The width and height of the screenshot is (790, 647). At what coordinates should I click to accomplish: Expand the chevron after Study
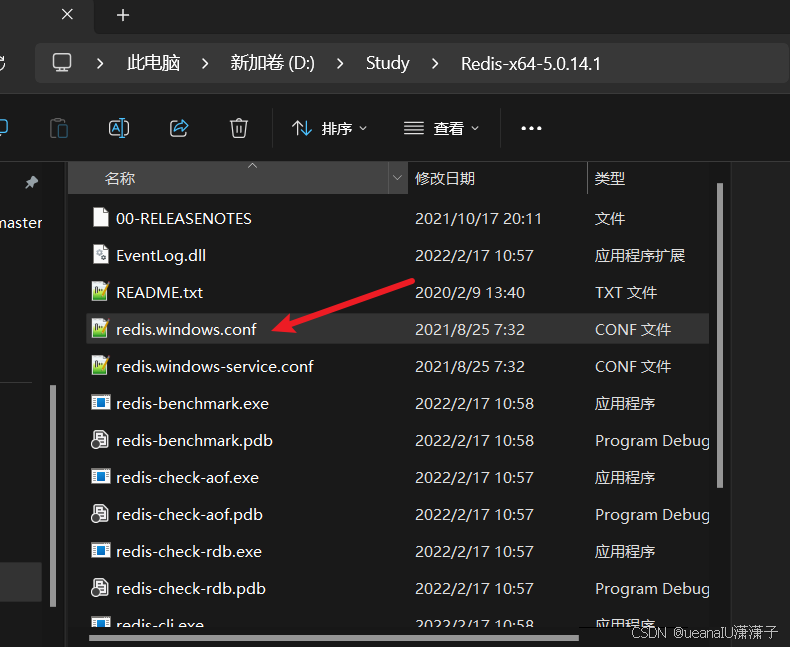tap(435, 63)
